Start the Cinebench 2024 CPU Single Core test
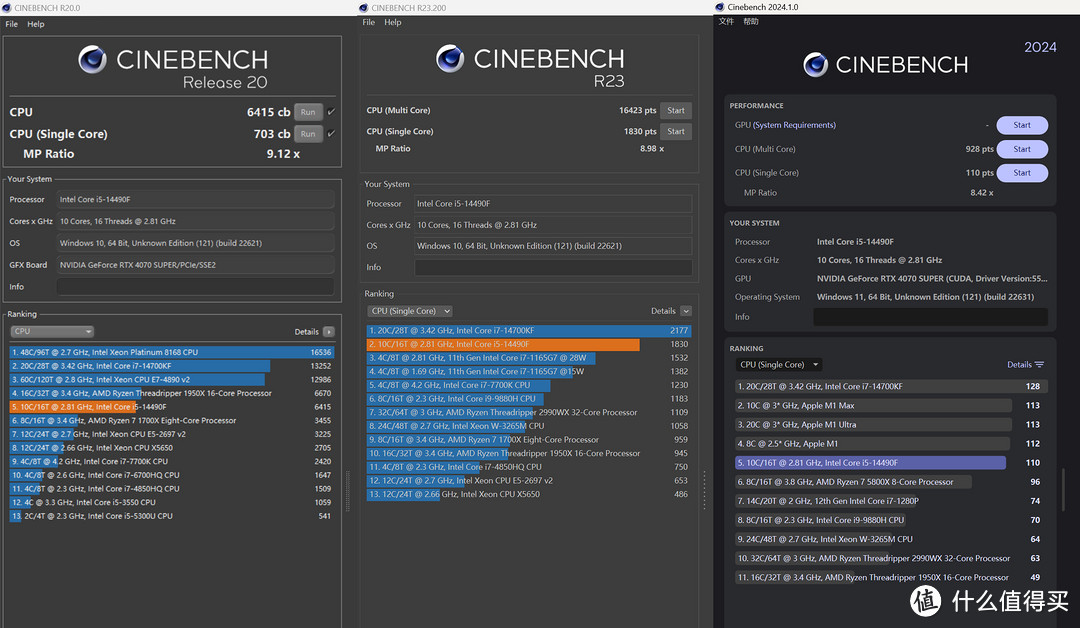This screenshot has height=628, width=1080. [1022, 173]
